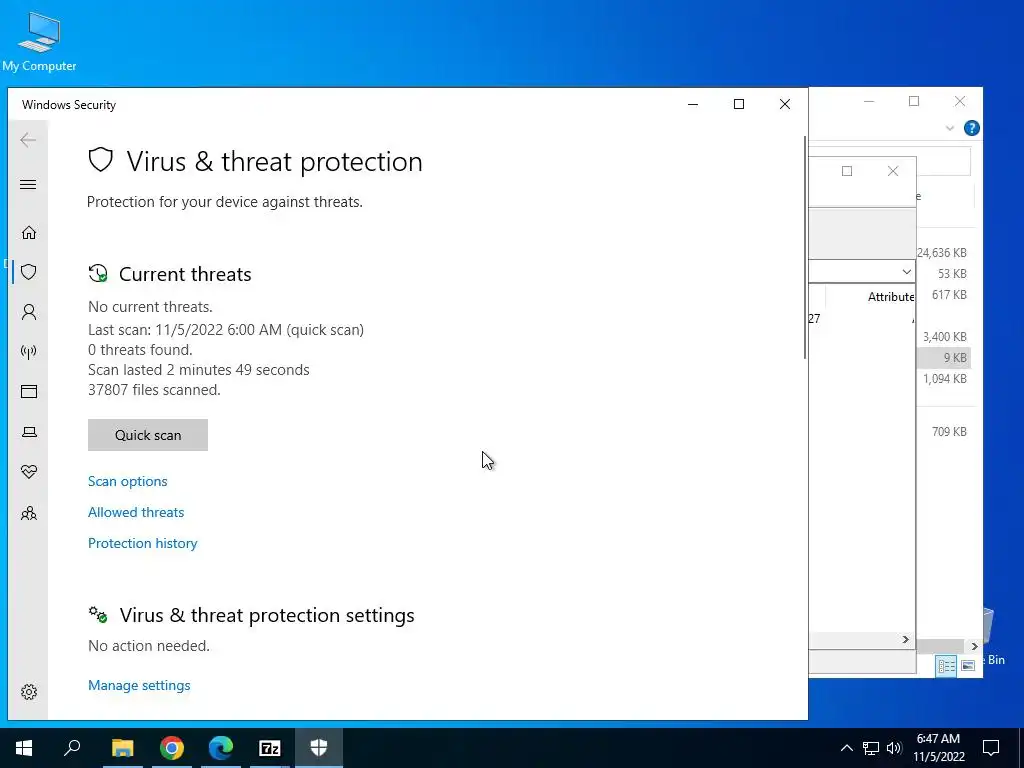Viewport: 1024px width, 768px height.
Task: Maximize the inner background dialog window
Action: click(x=847, y=171)
